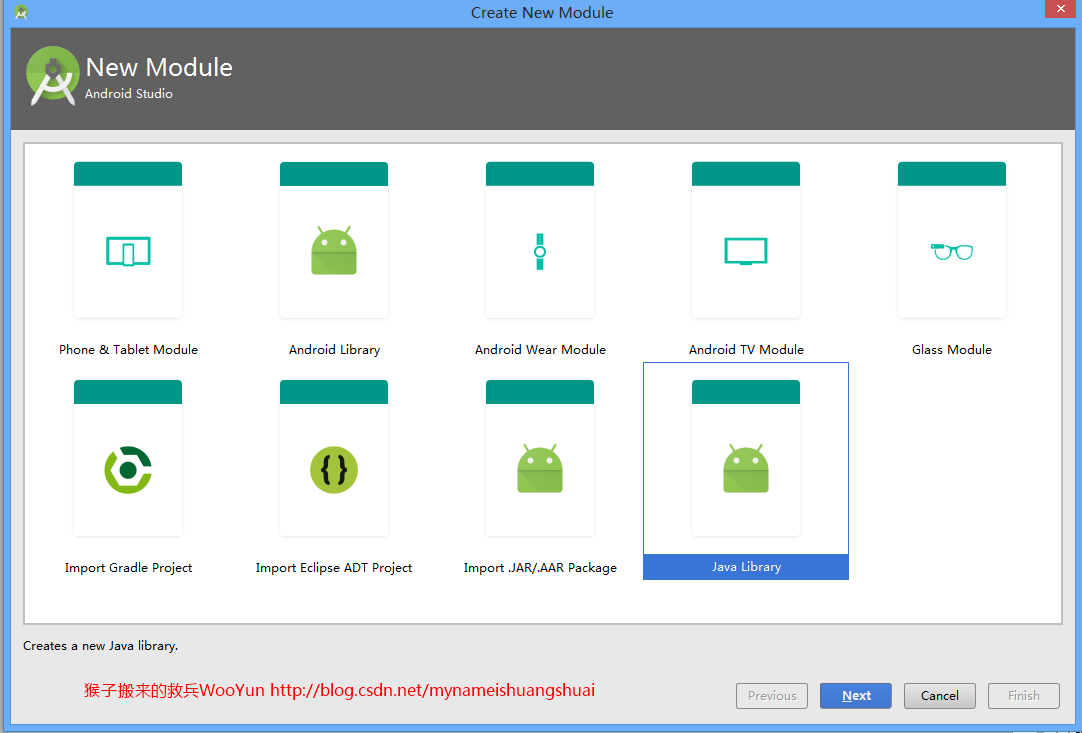Choose the Glass Module glasses icon
The image size is (1082, 733).
(x=952, y=251)
